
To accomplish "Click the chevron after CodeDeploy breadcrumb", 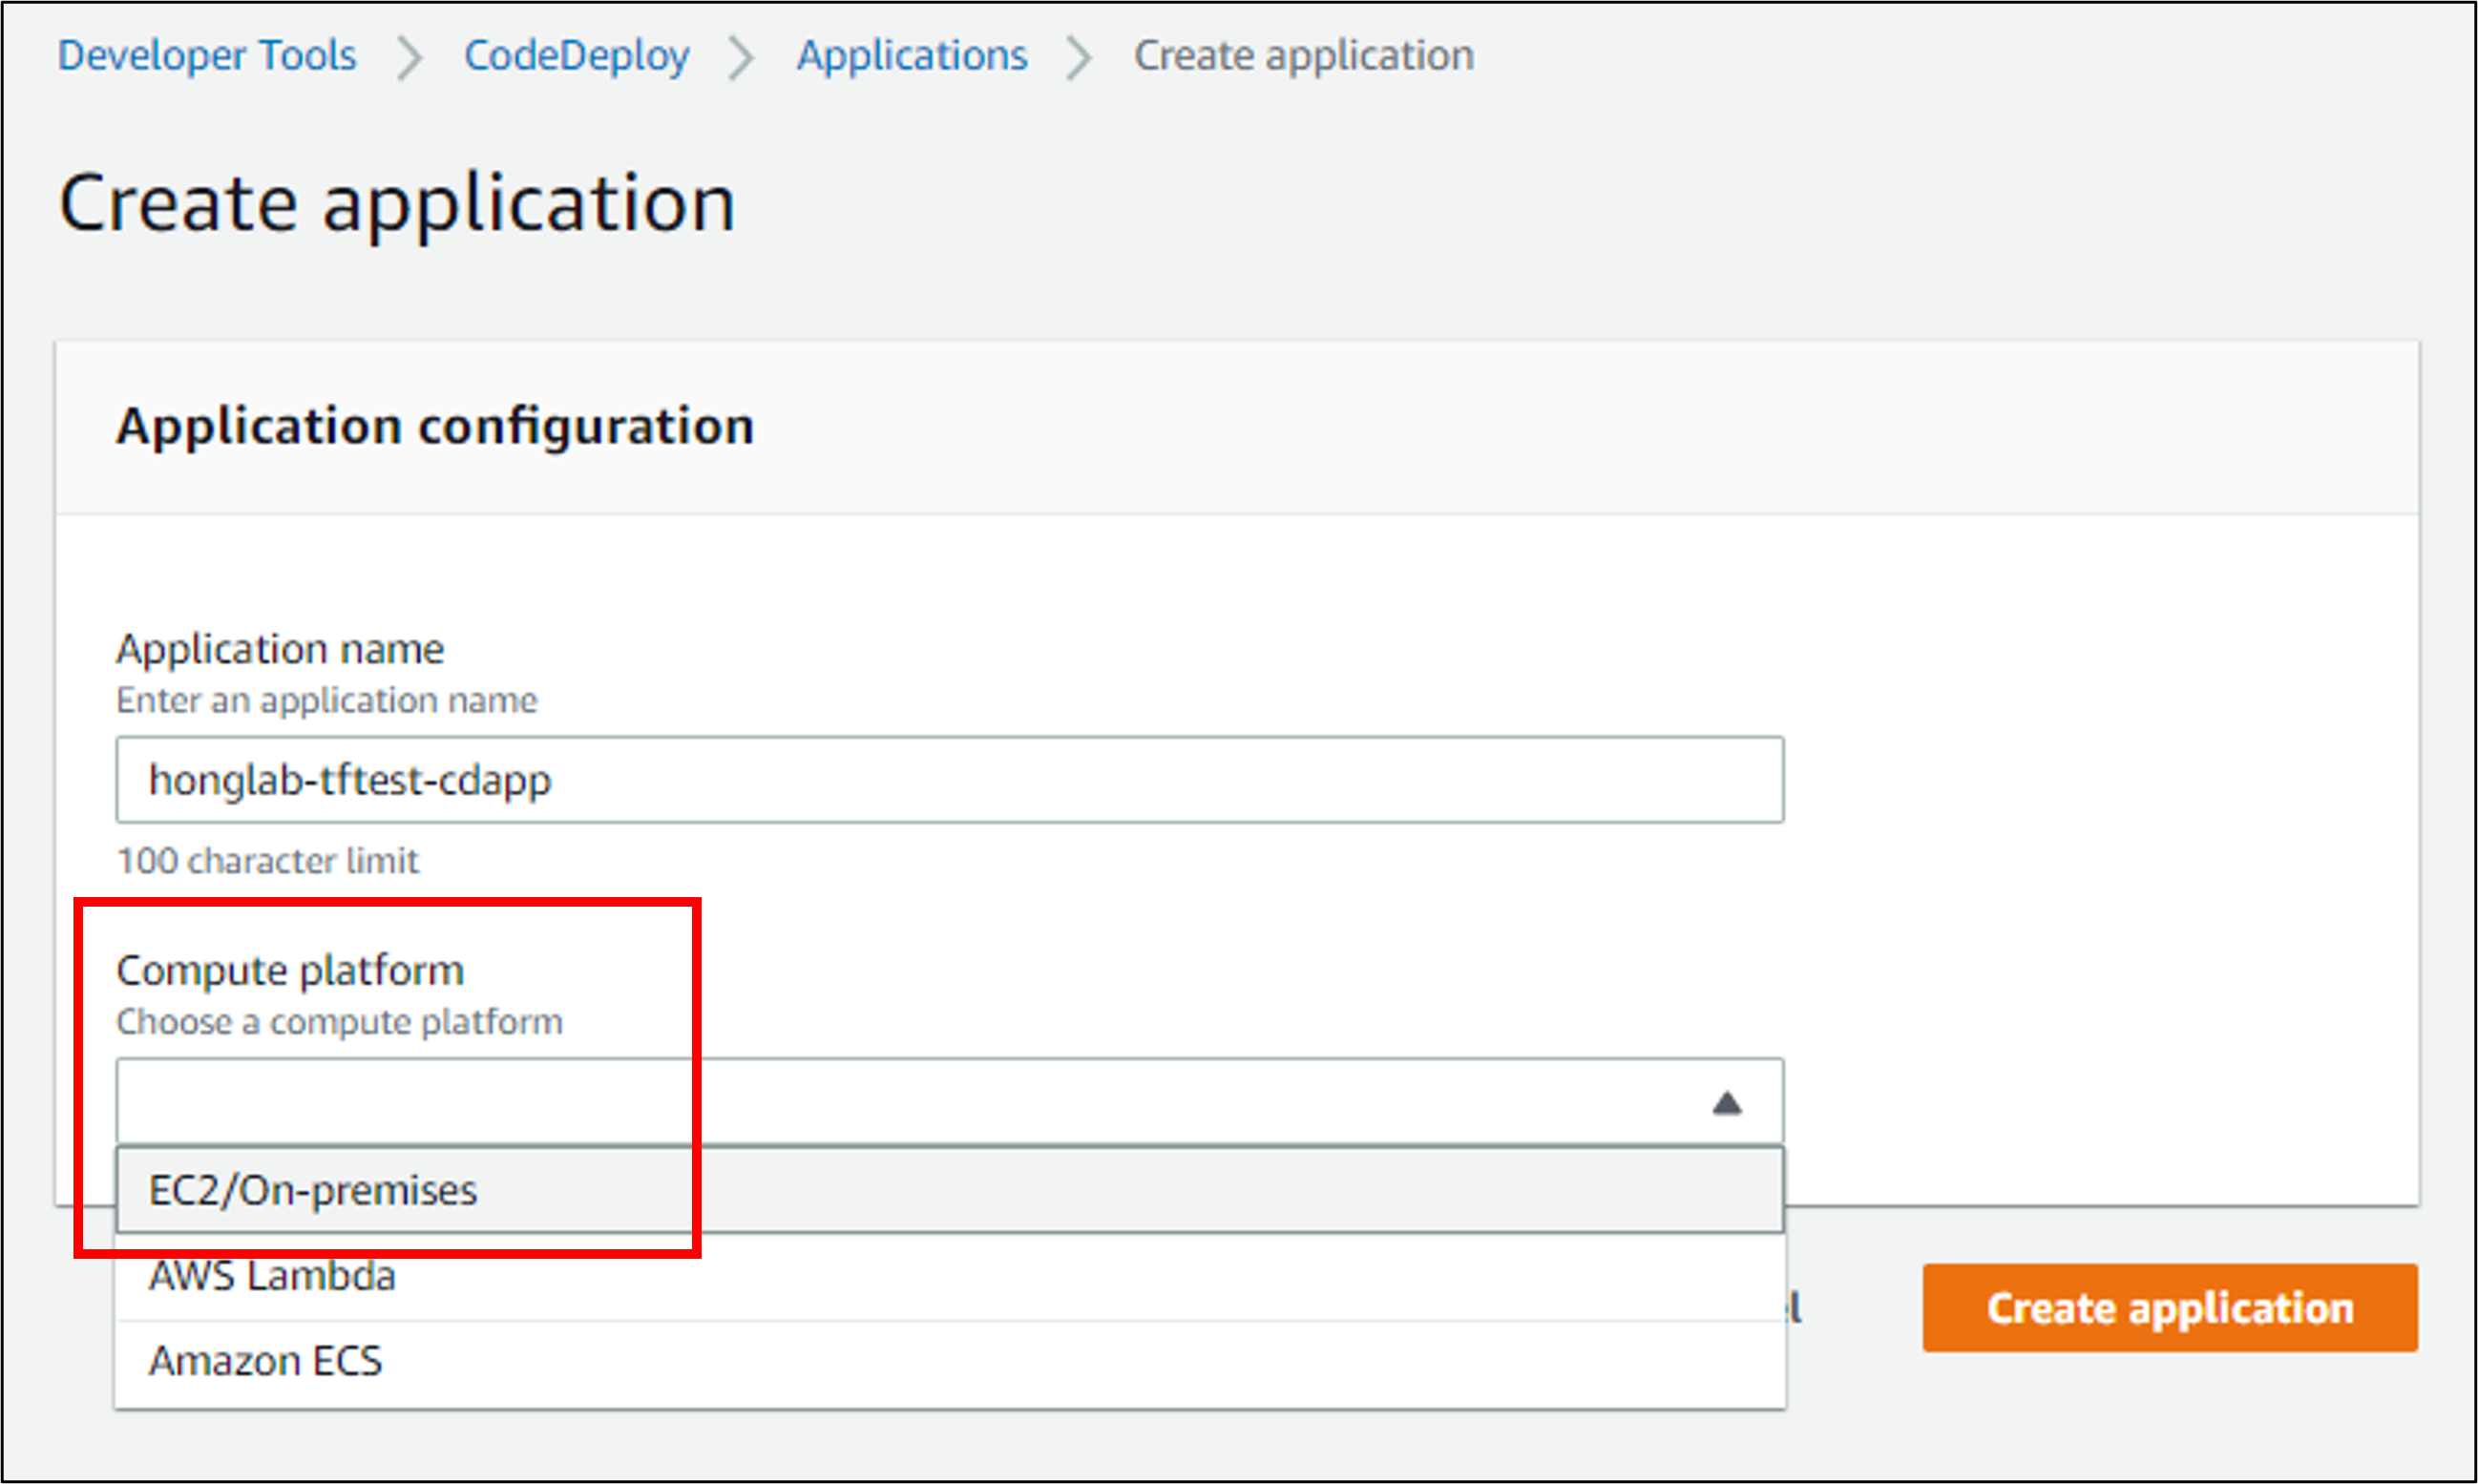I will [741, 57].
